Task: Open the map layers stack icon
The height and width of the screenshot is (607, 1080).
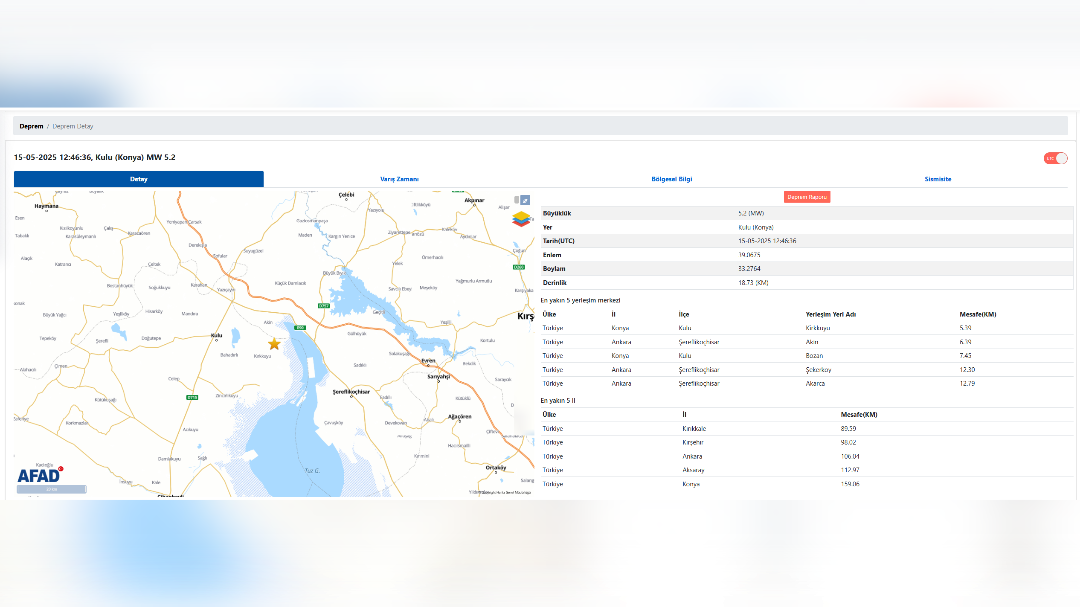Action: click(521, 219)
